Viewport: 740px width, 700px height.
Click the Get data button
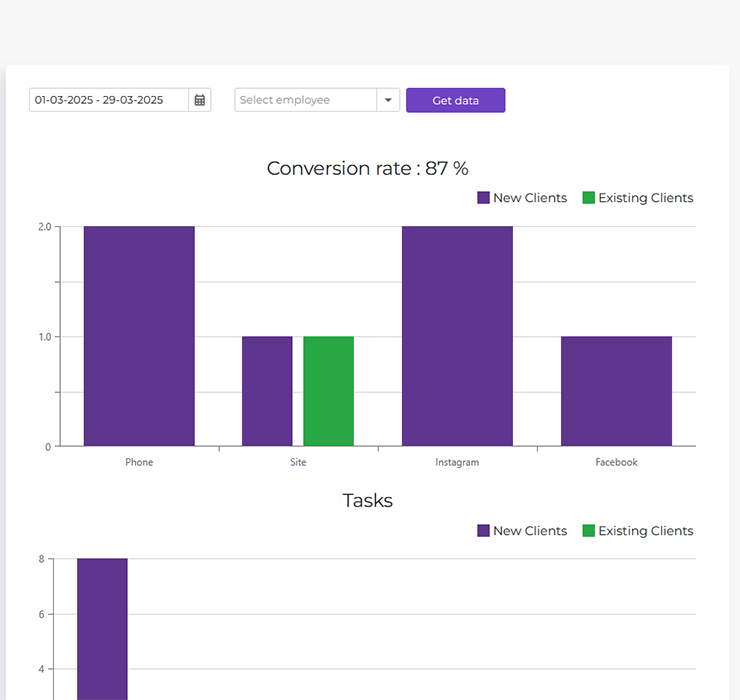point(455,100)
